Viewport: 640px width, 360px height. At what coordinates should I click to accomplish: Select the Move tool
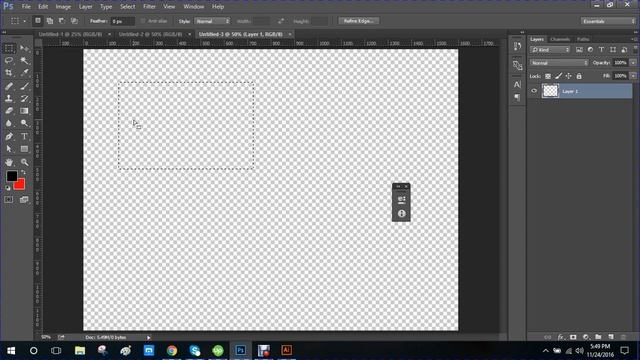tap(24, 48)
